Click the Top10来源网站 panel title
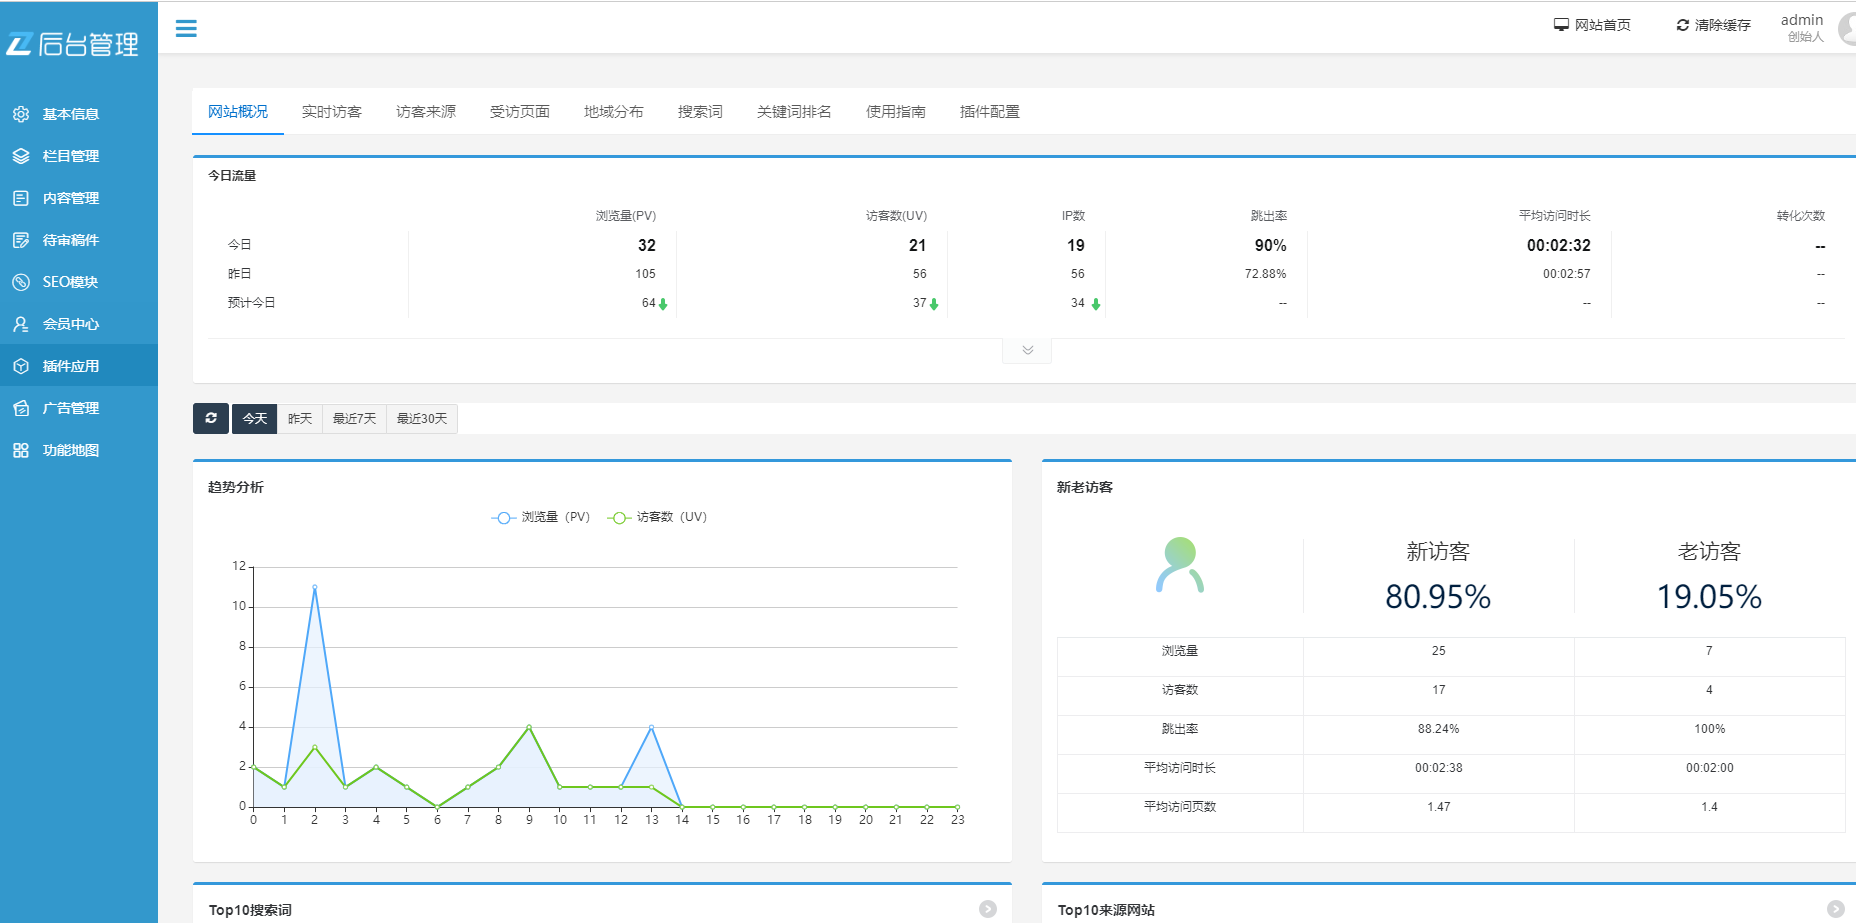 1106,910
